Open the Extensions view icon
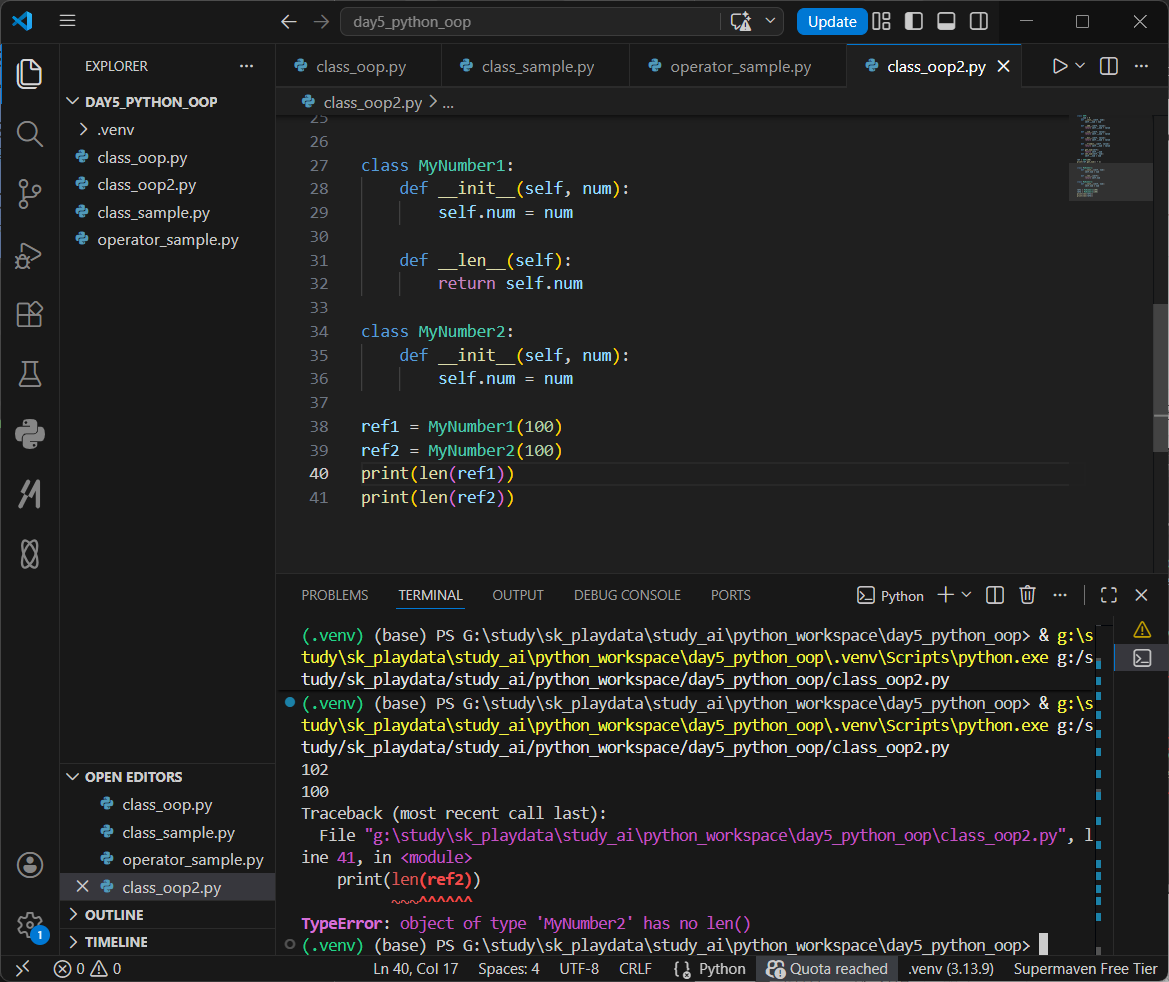This screenshot has width=1169, height=982. click(29, 315)
